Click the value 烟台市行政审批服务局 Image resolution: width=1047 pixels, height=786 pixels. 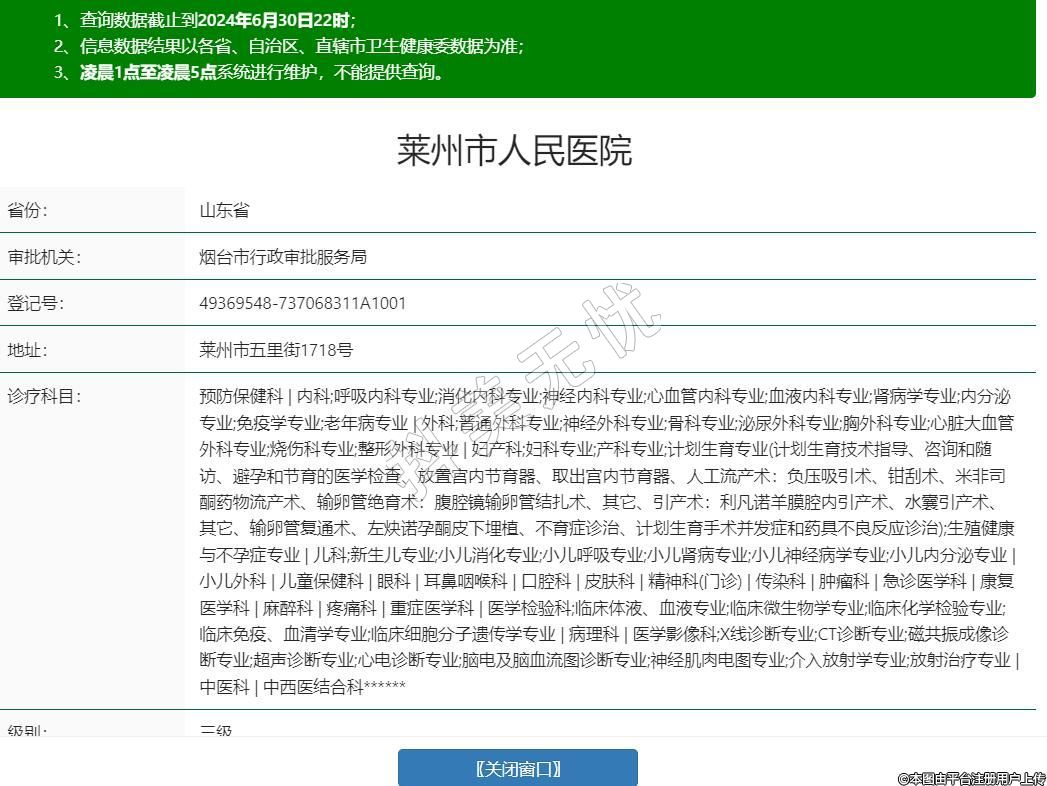tap(283, 257)
